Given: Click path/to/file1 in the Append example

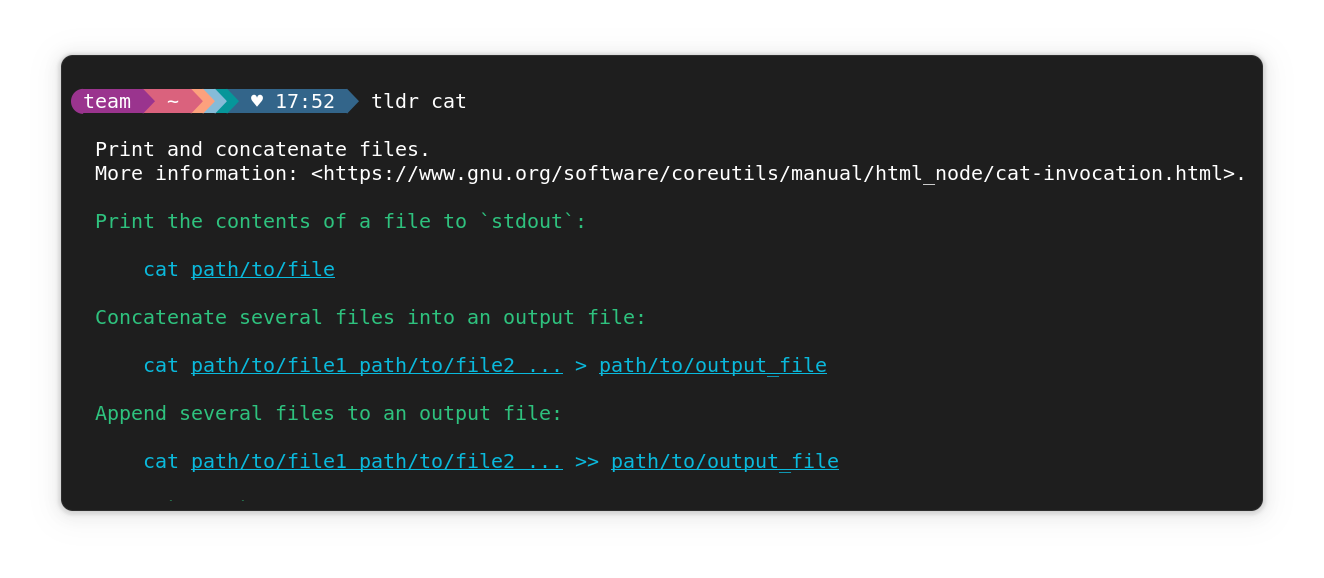Looking at the screenshot, I should 269,461.
